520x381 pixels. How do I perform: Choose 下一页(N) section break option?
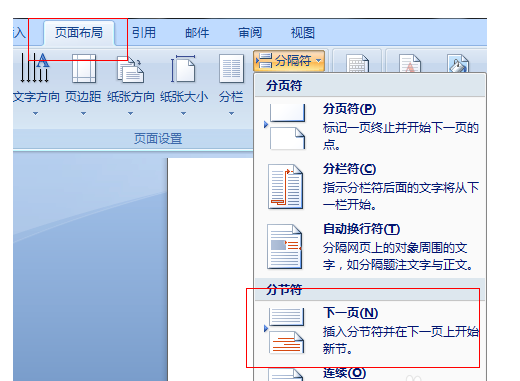pos(370,331)
